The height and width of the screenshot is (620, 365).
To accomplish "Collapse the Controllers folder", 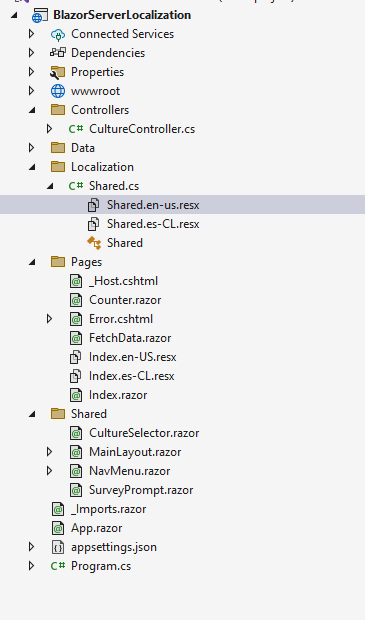I will coord(32,111).
